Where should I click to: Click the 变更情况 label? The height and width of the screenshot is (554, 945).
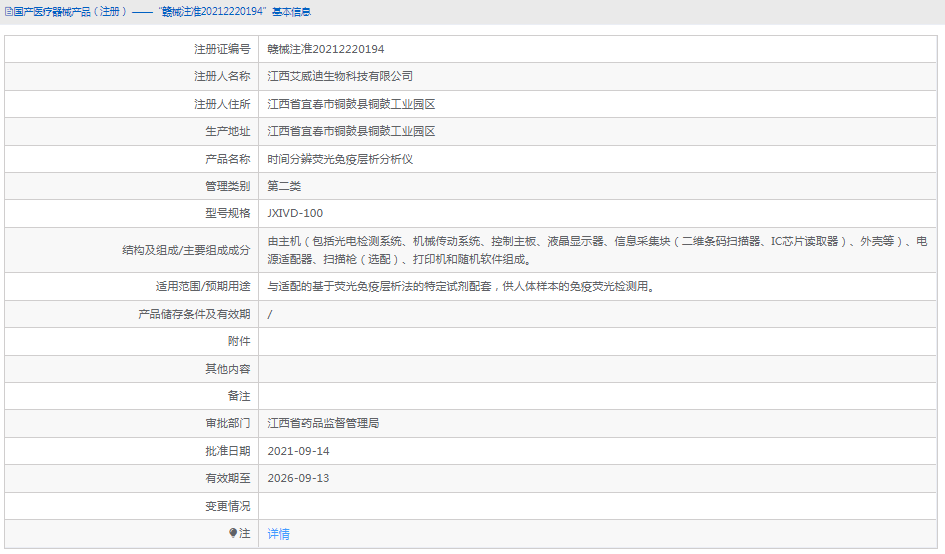[228, 506]
